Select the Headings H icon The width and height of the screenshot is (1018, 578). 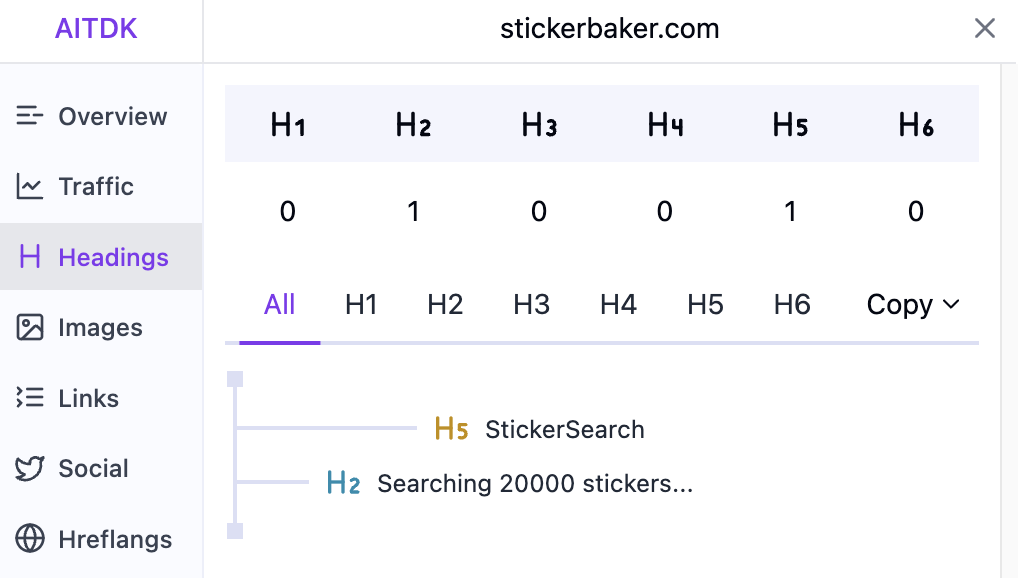coord(30,257)
